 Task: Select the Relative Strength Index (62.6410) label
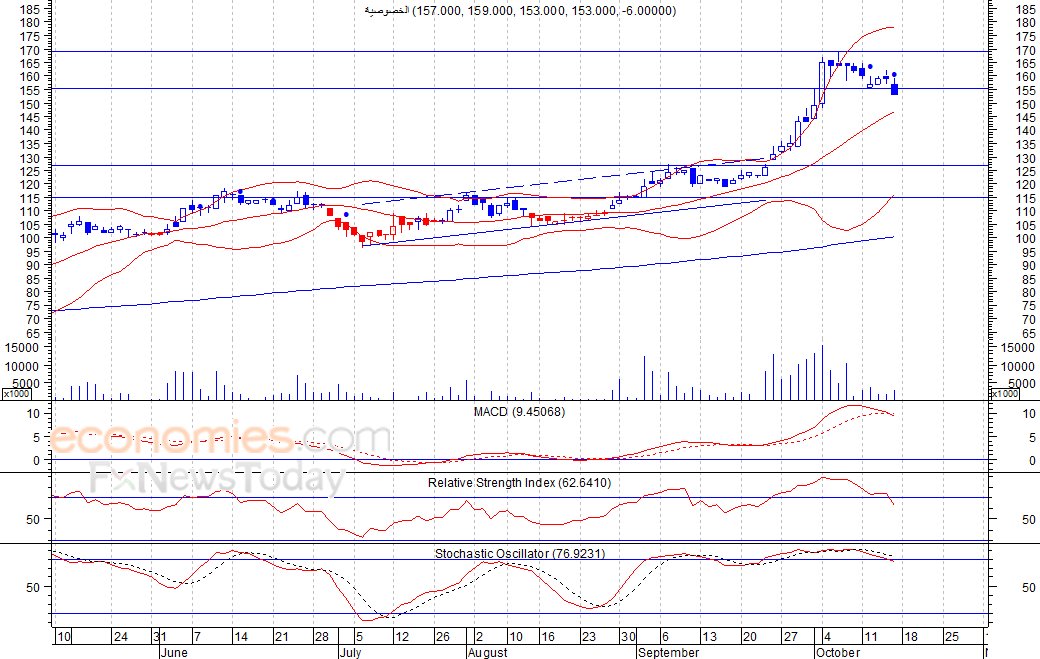click(519, 483)
